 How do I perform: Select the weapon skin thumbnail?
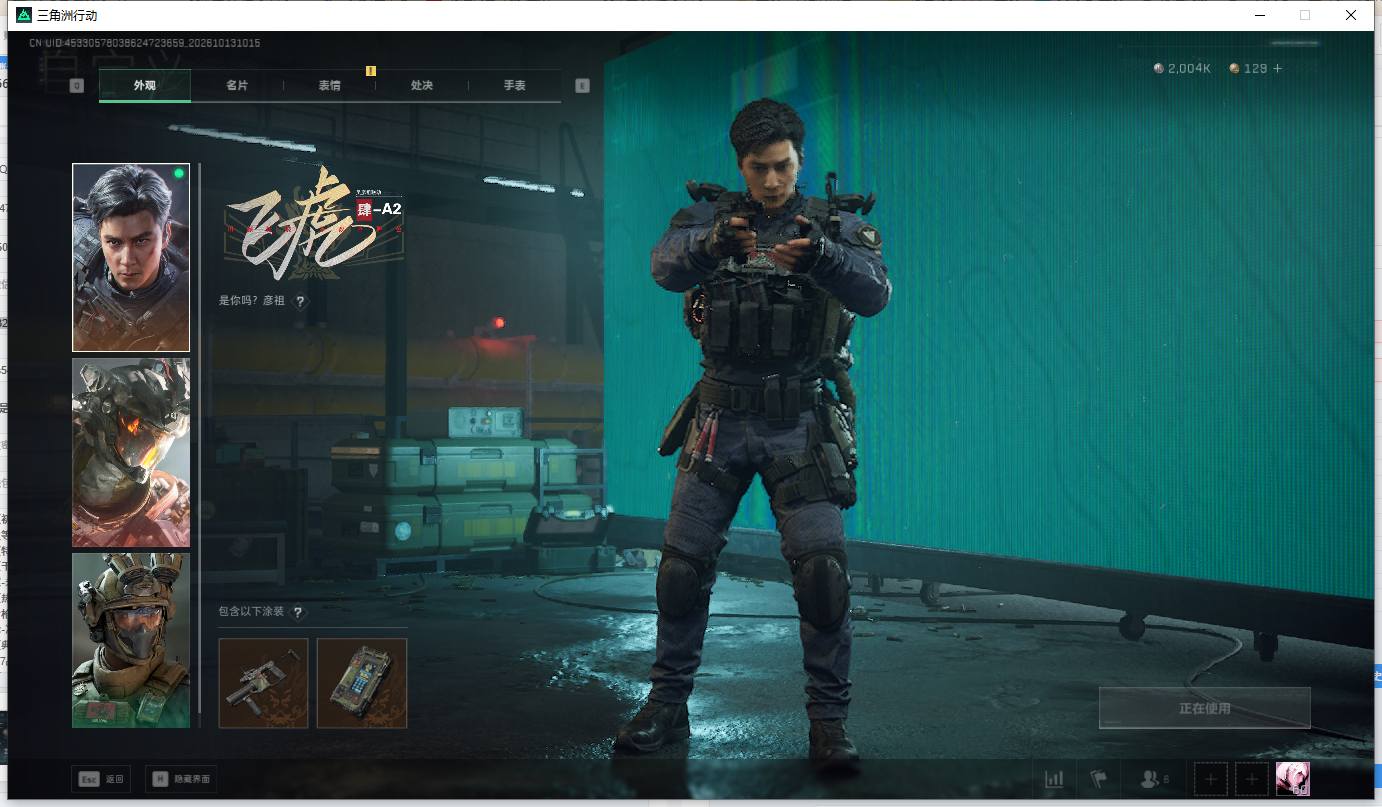click(x=264, y=683)
